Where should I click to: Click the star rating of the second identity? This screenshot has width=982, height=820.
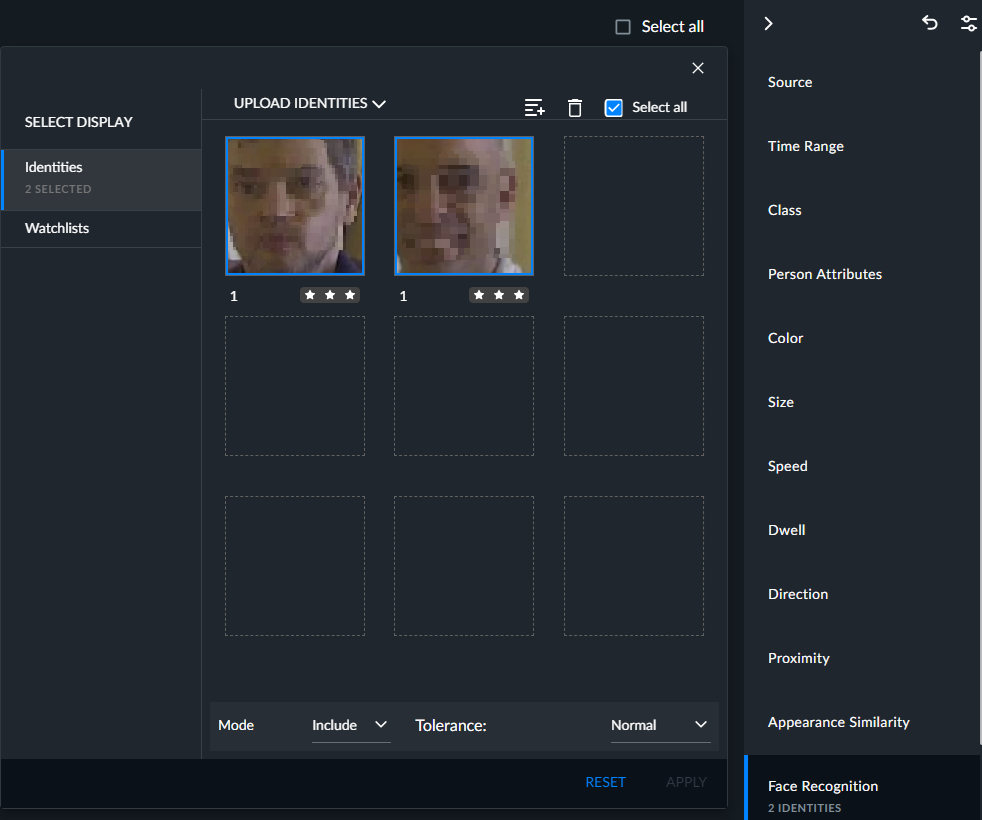(499, 295)
